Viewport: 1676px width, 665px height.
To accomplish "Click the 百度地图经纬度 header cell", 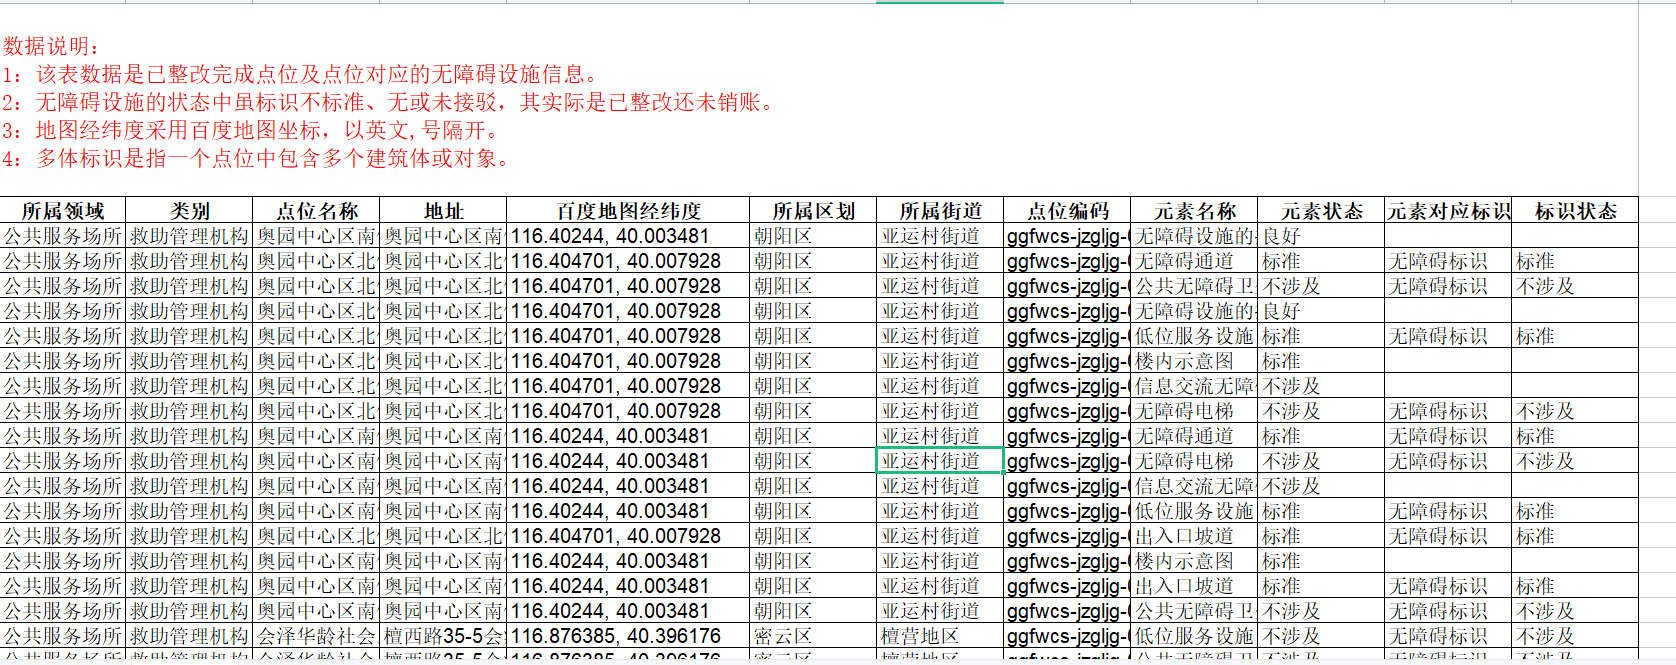I will coord(628,211).
